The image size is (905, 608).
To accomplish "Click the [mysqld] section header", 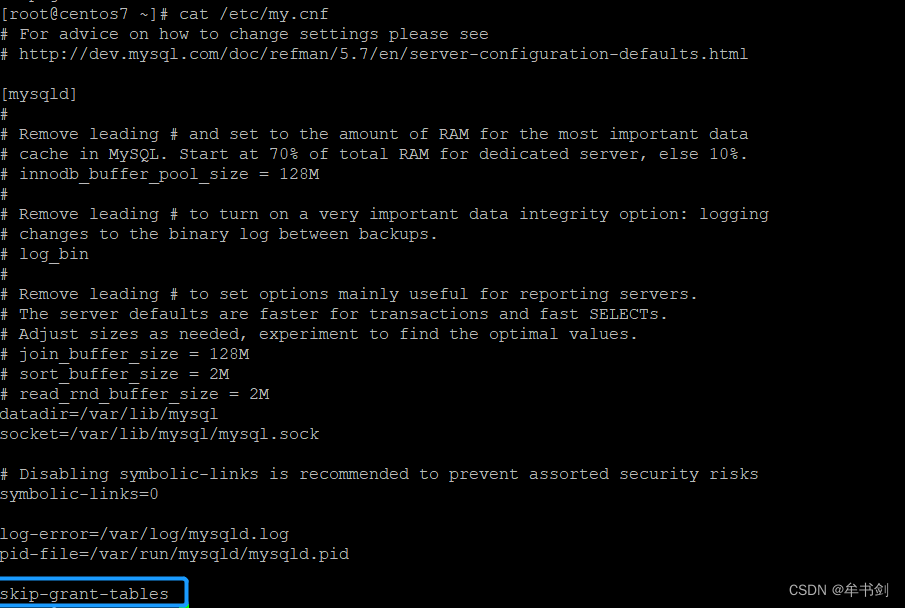I will point(39,94).
